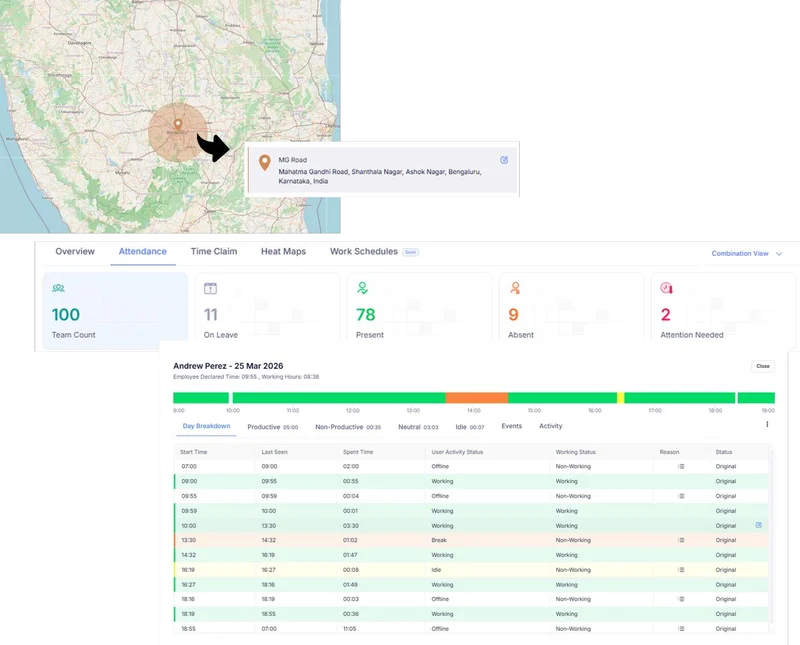This screenshot has height=645, width=800.
Task: Close the Andrew Perez details panel
Action: pos(763,366)
